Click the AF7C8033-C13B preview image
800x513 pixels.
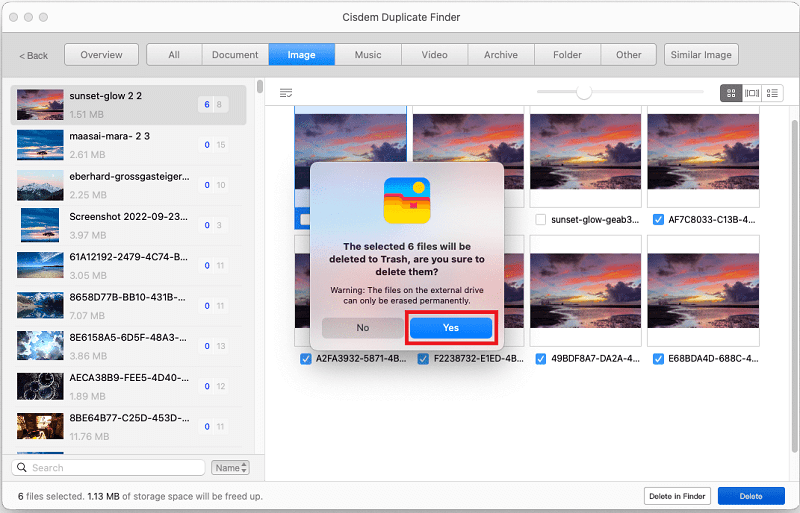(703, 152)
